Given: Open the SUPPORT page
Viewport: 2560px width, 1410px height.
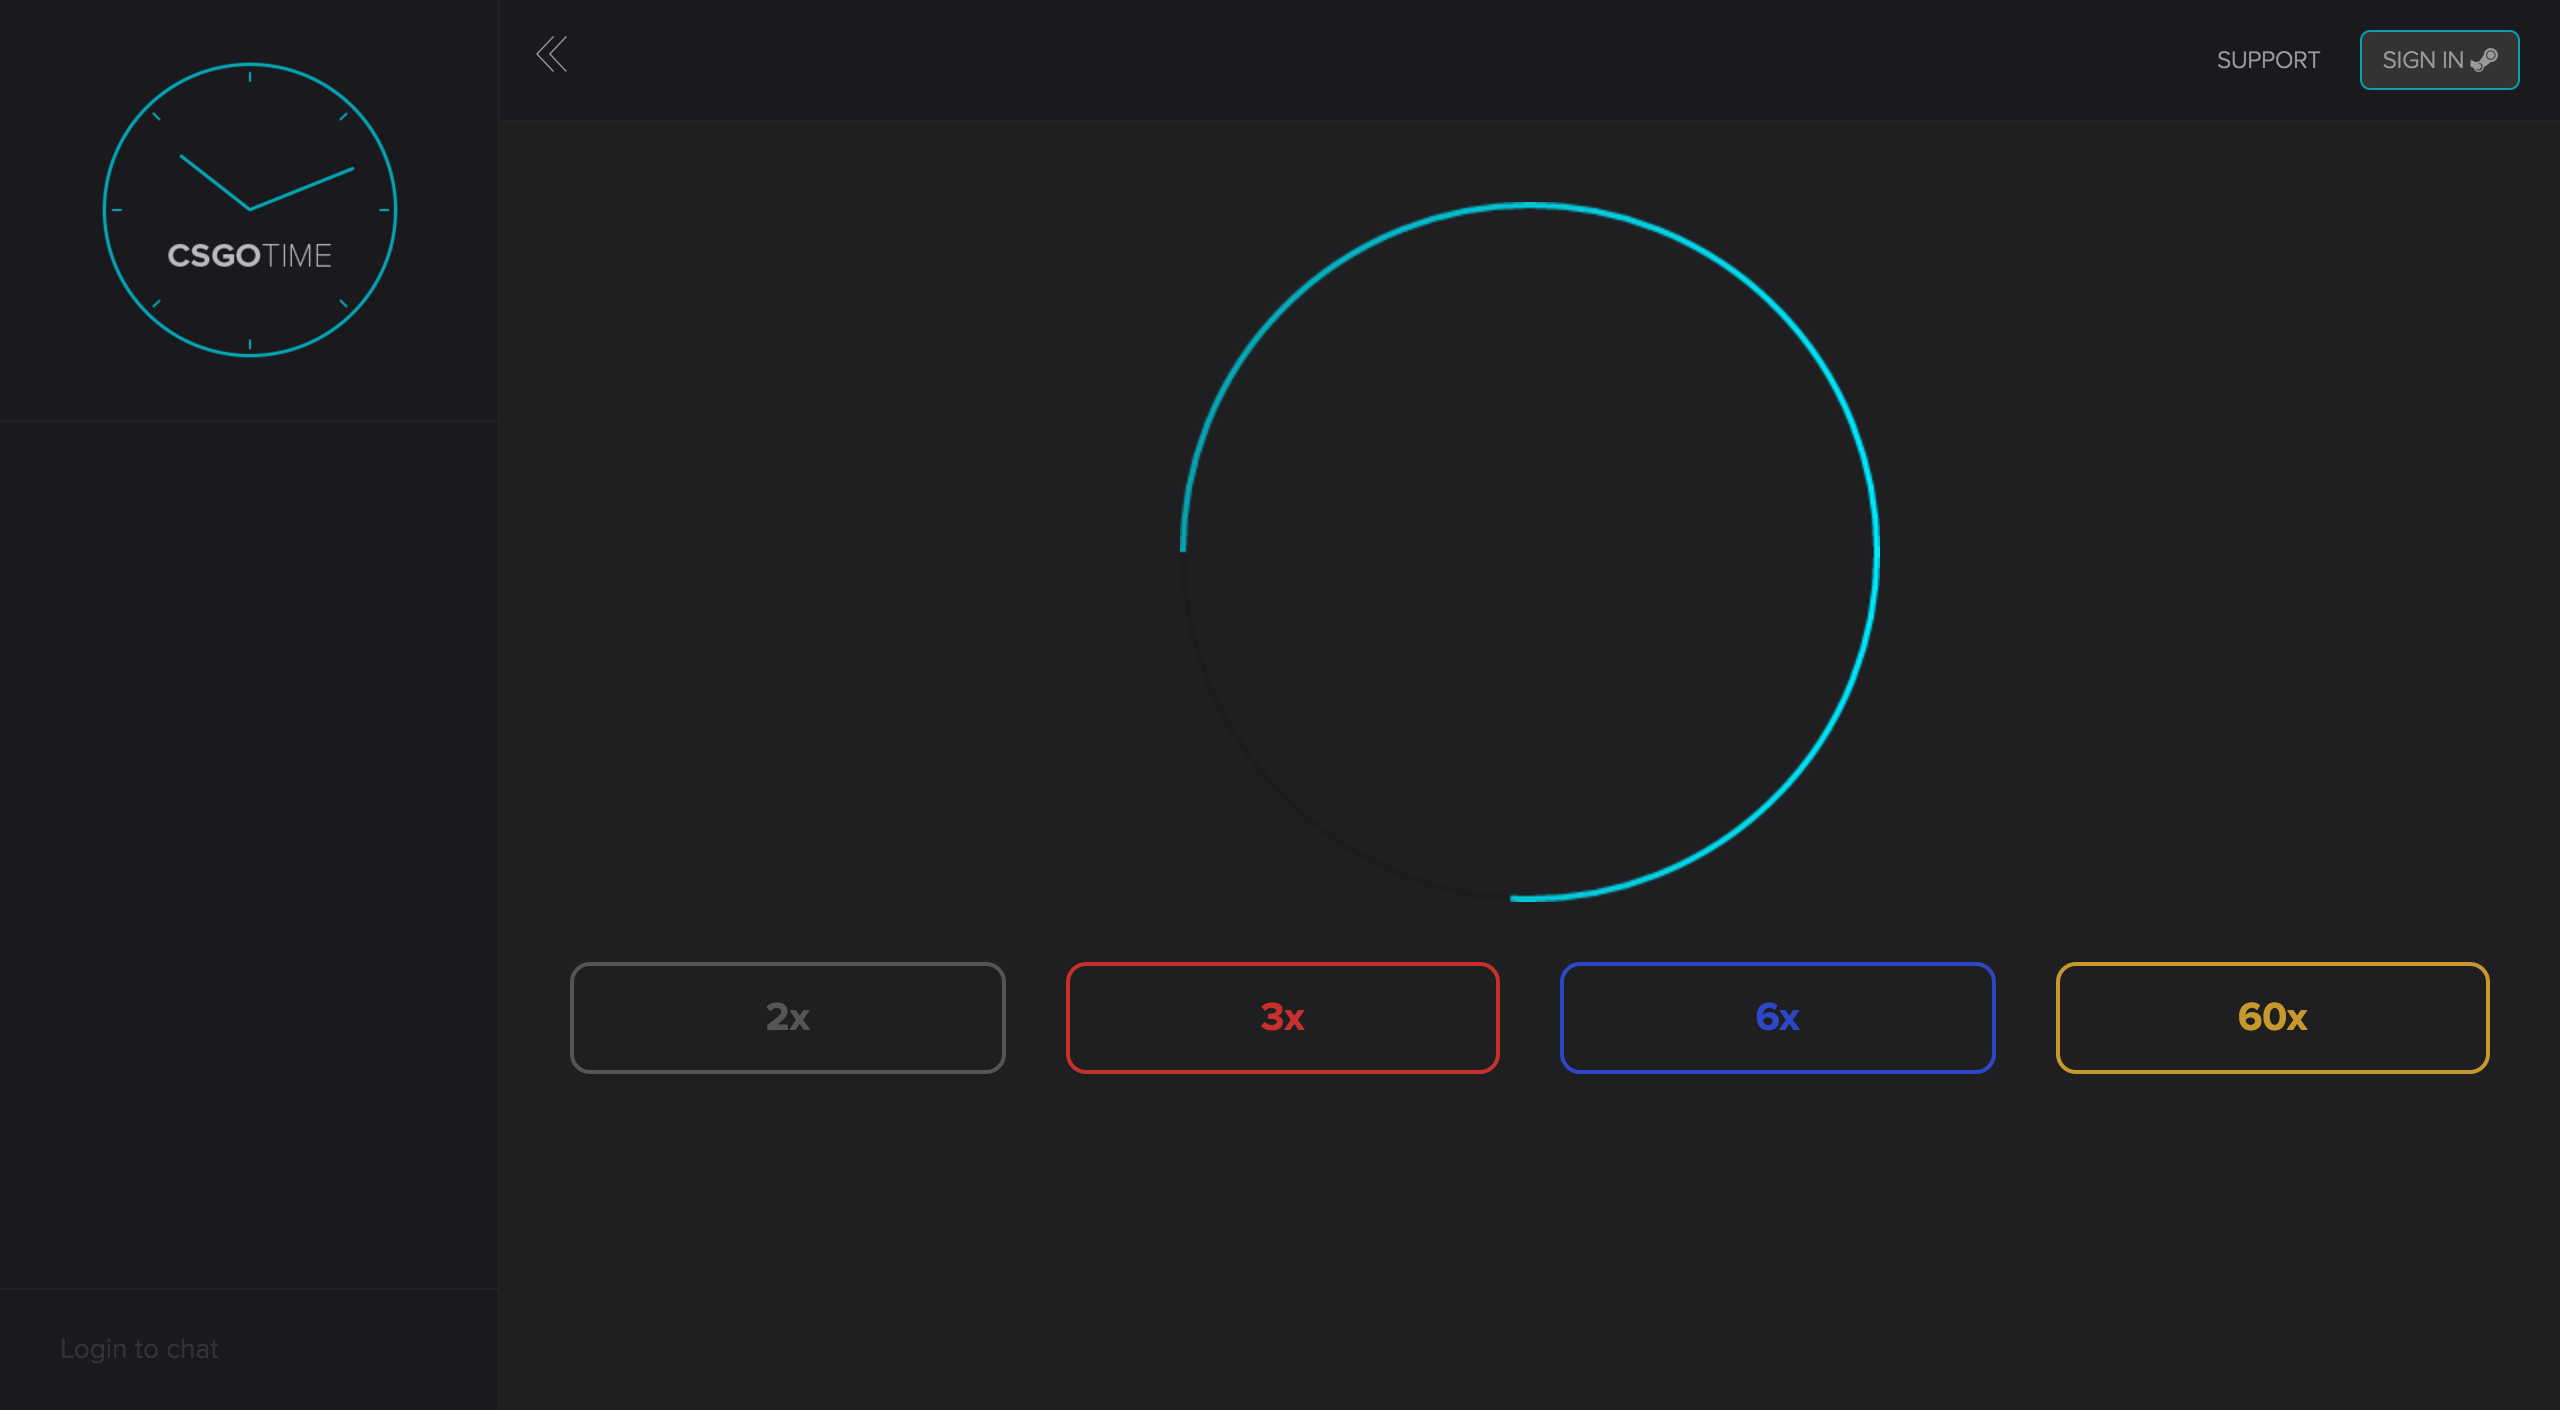Looking at the screenshot, I should point(2267,60).
